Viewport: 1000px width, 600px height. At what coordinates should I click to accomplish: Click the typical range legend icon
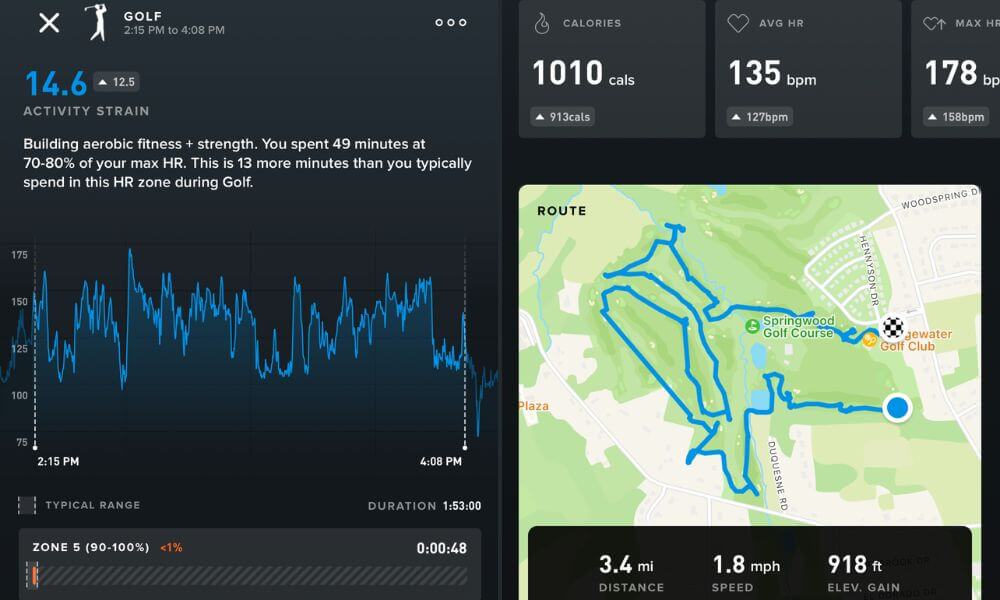click(27, 505)
